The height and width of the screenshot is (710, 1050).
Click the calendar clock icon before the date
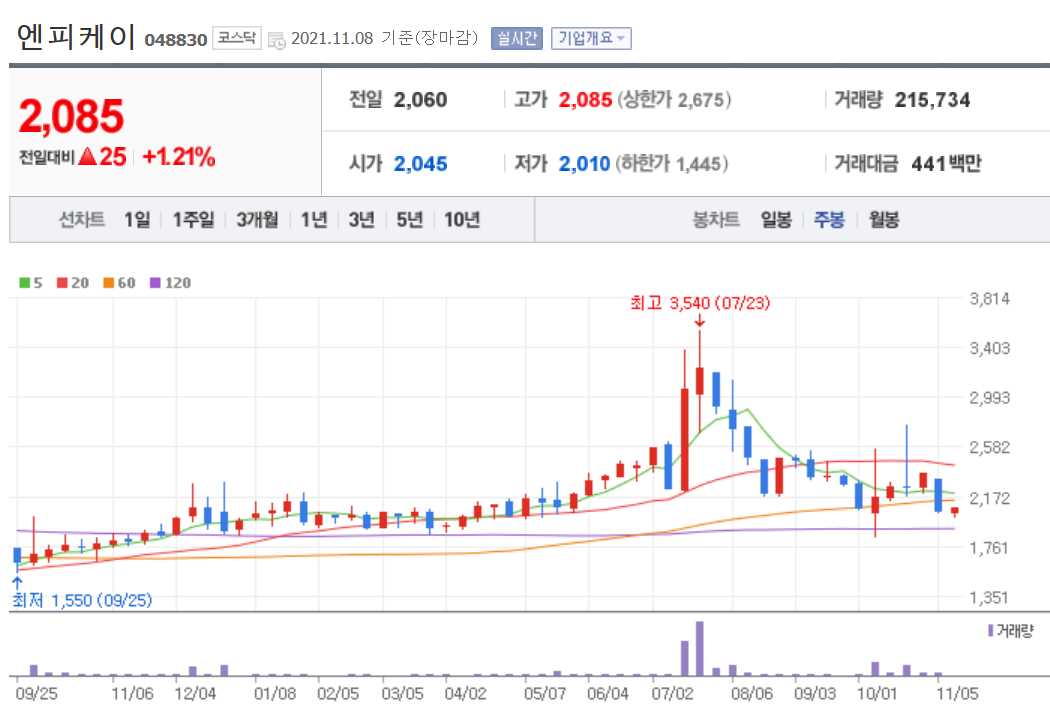pos(276,40)
